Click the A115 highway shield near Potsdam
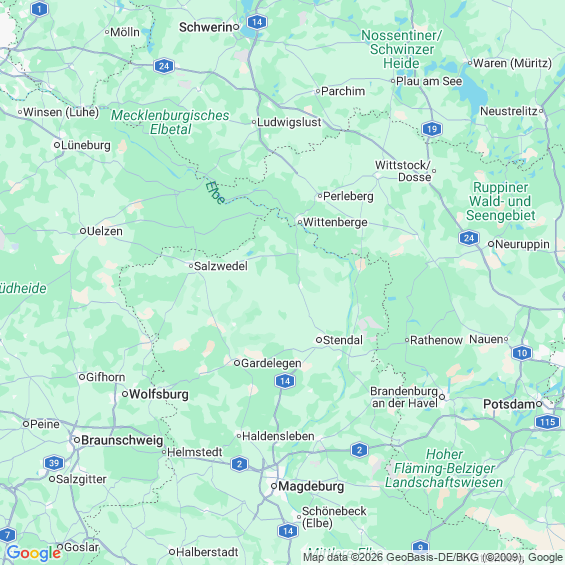The height and width of the screenshot is (565, 565). (x=548, y=422)
